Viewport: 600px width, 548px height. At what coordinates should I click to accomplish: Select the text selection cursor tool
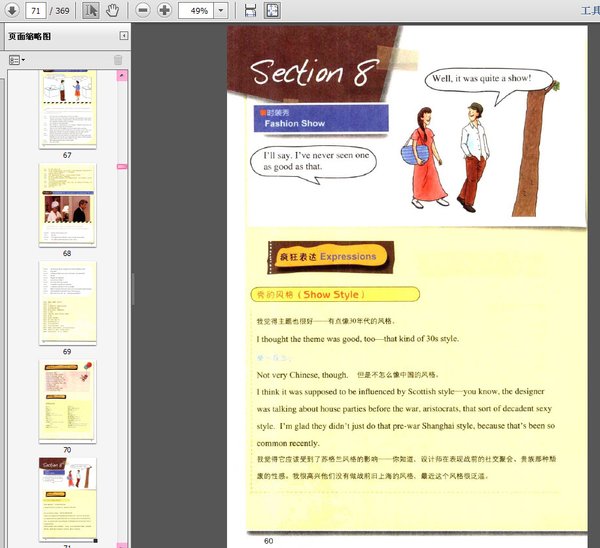pos(91,11)
